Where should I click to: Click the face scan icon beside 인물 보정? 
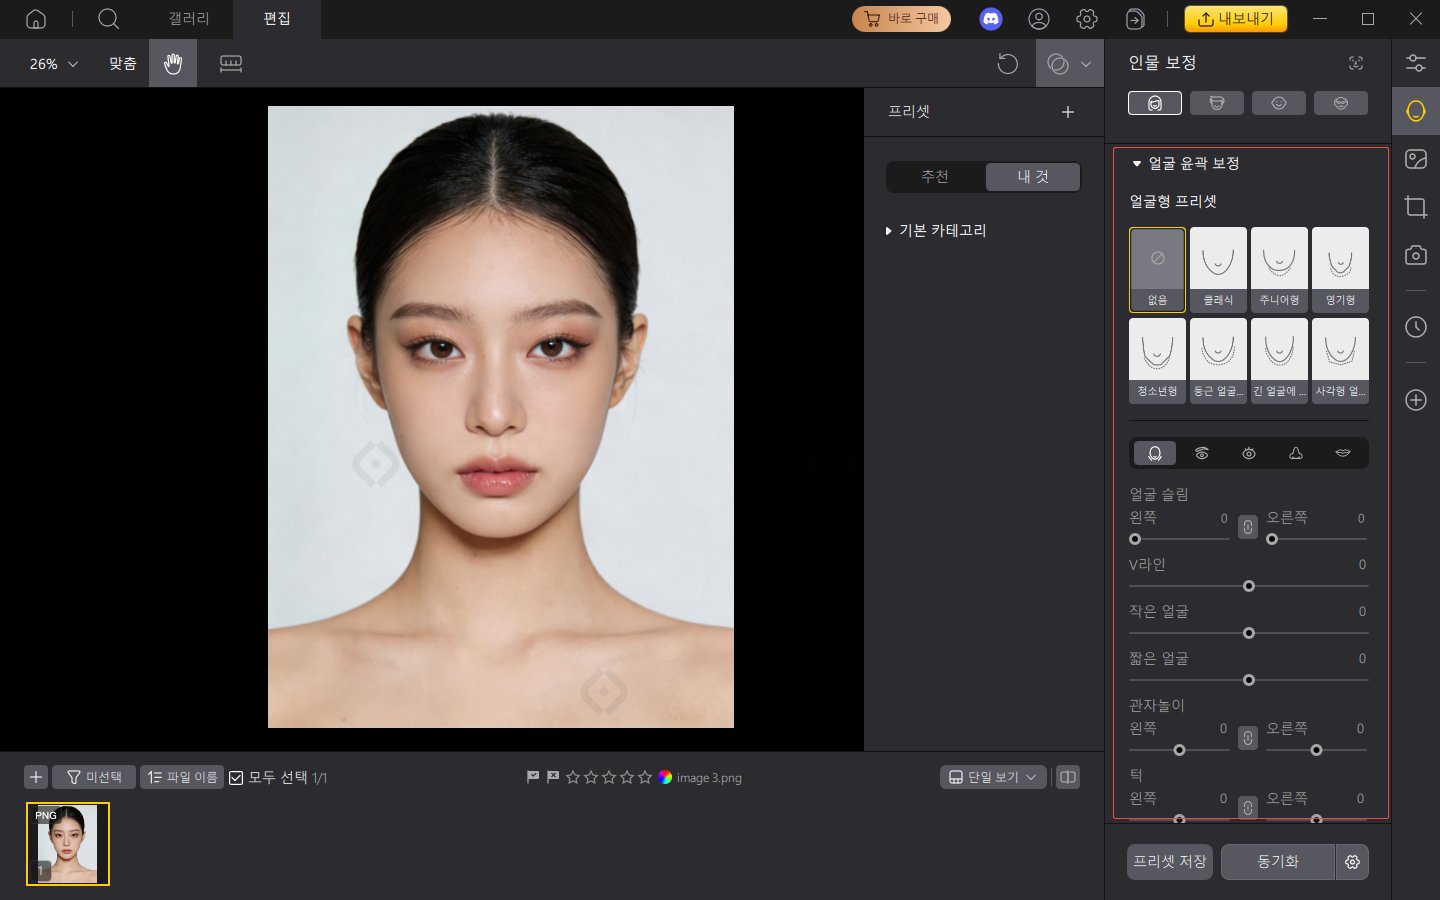click(1355, 62)
